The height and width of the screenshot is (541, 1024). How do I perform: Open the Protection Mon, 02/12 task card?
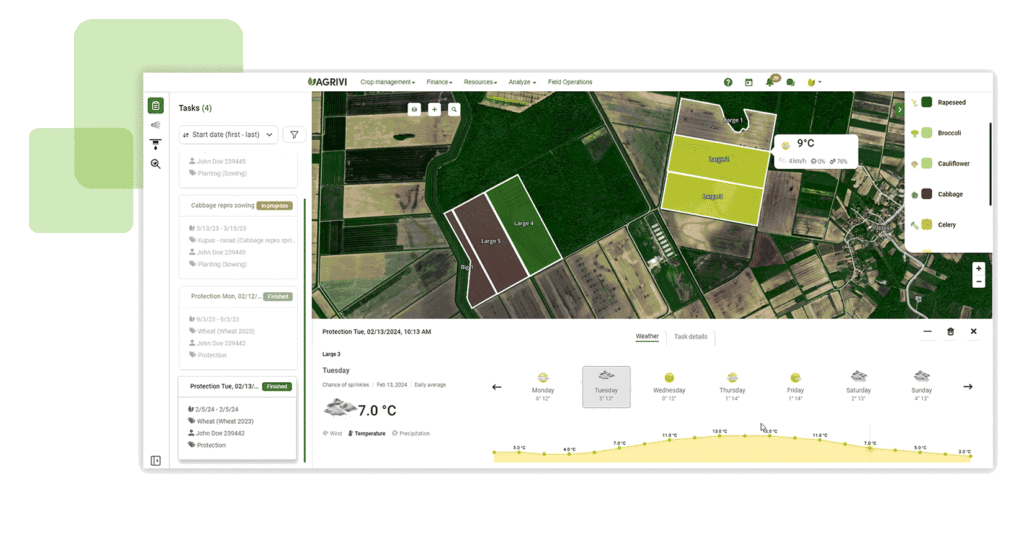(238, 327)
